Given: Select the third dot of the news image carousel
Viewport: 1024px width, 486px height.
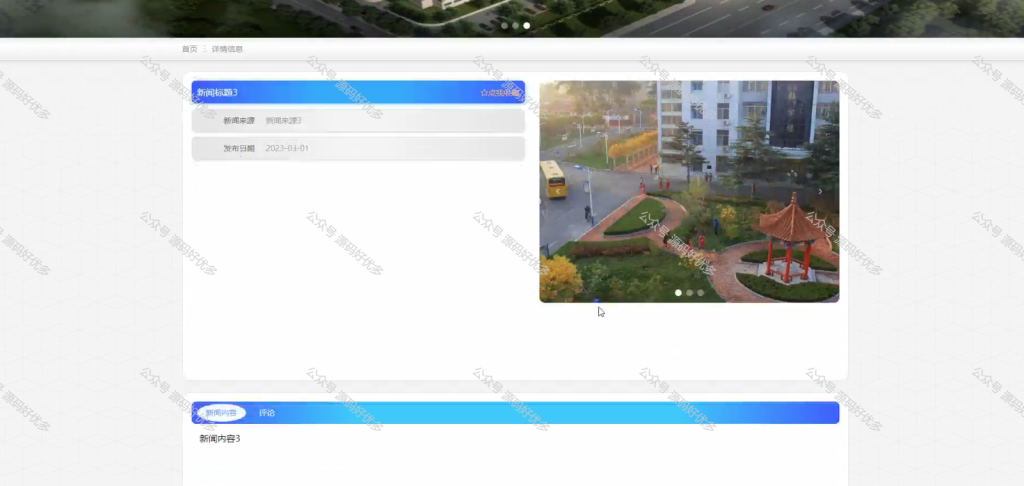Looking at the screenshot, I should 700,293.
